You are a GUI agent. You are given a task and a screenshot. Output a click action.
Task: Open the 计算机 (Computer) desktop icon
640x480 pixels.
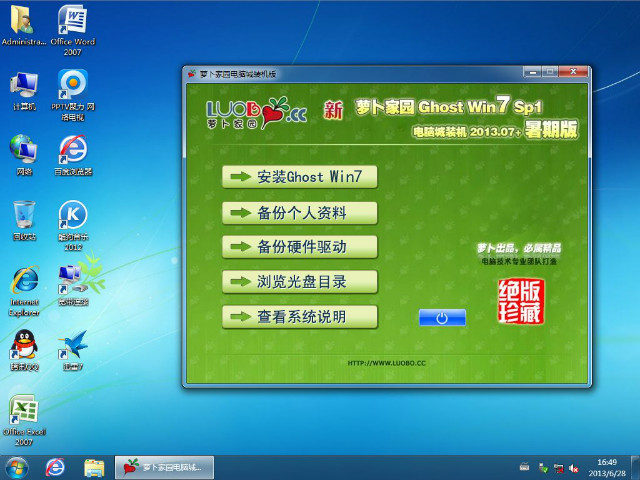click(24, 91)
